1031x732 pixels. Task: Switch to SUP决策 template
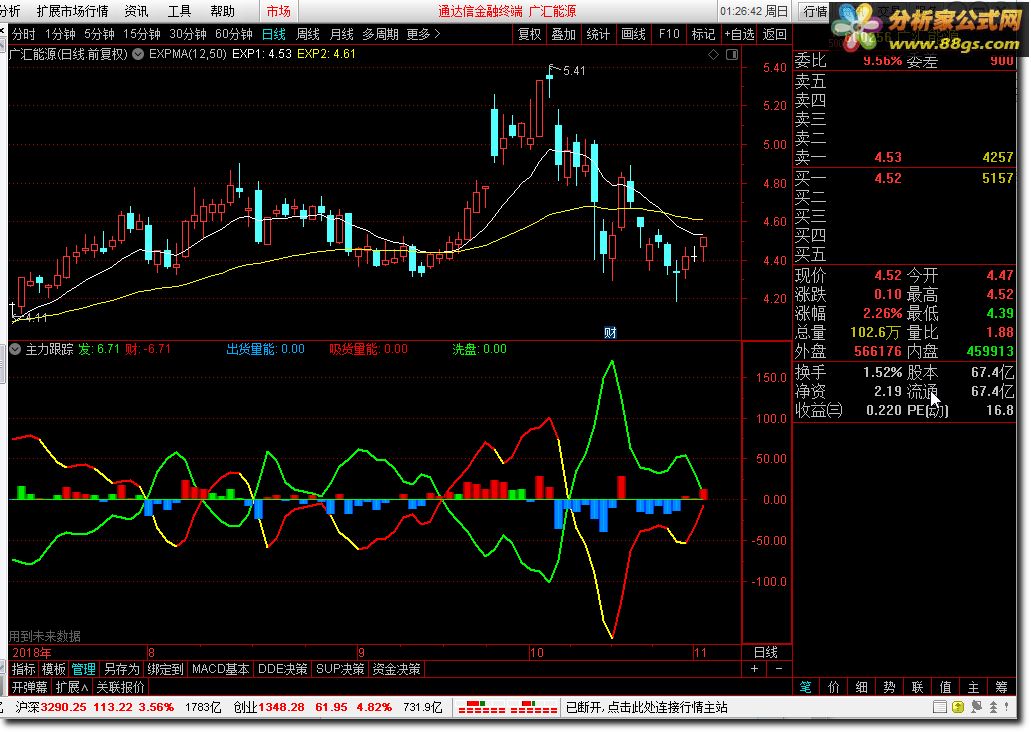(340, 669)
